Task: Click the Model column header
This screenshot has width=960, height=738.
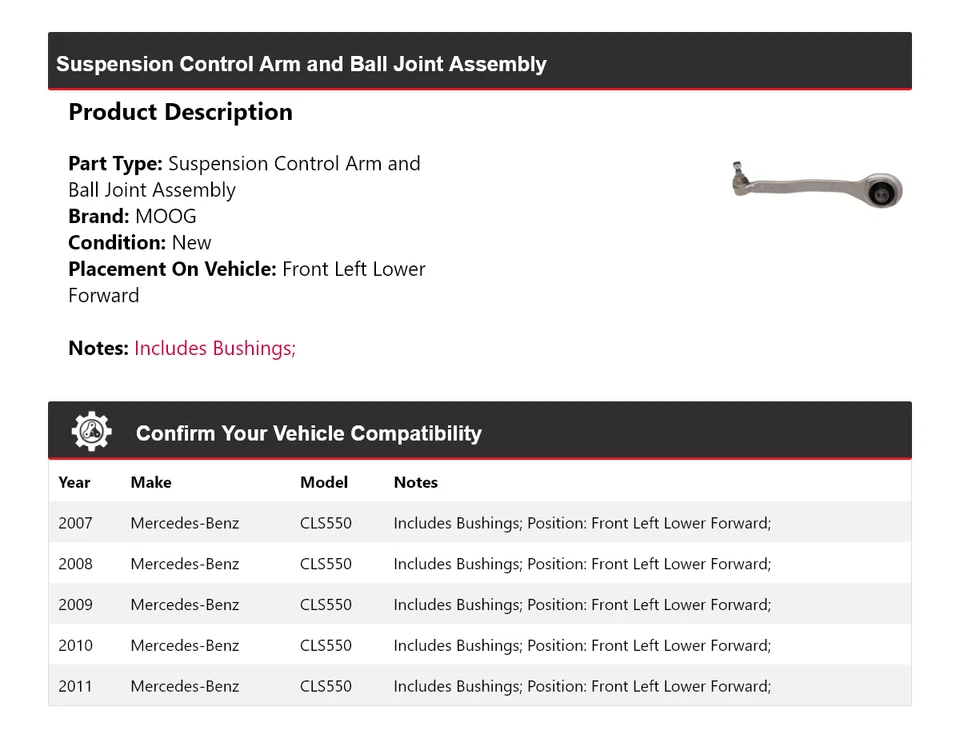Action: pos(324,482)
